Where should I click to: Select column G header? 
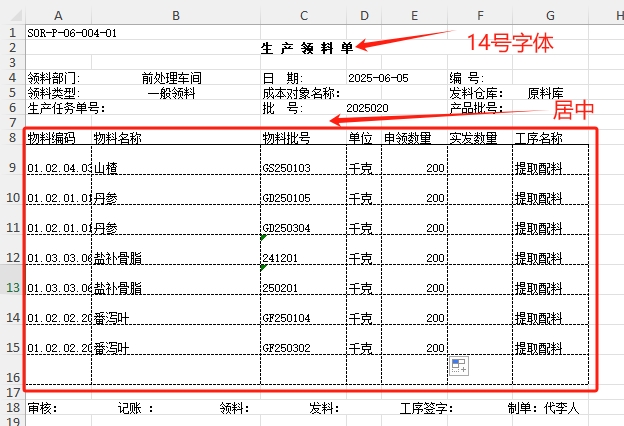pos(550,16)
